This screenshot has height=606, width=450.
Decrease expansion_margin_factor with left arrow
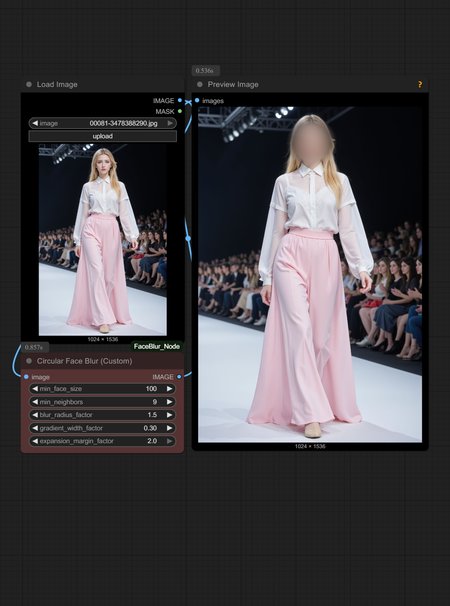coord(35,441)
